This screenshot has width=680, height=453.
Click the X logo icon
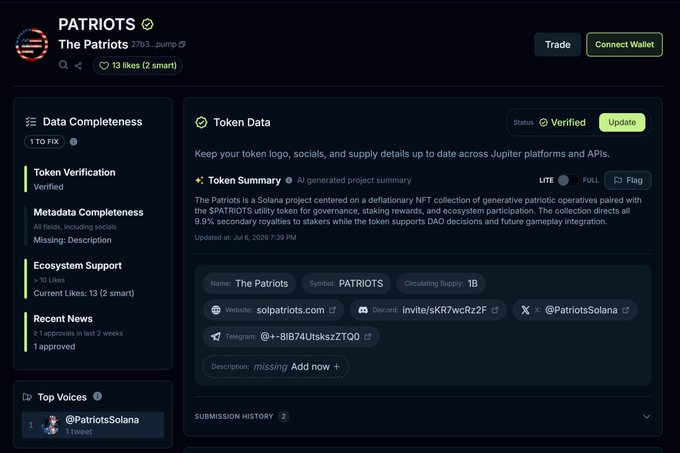525,310
